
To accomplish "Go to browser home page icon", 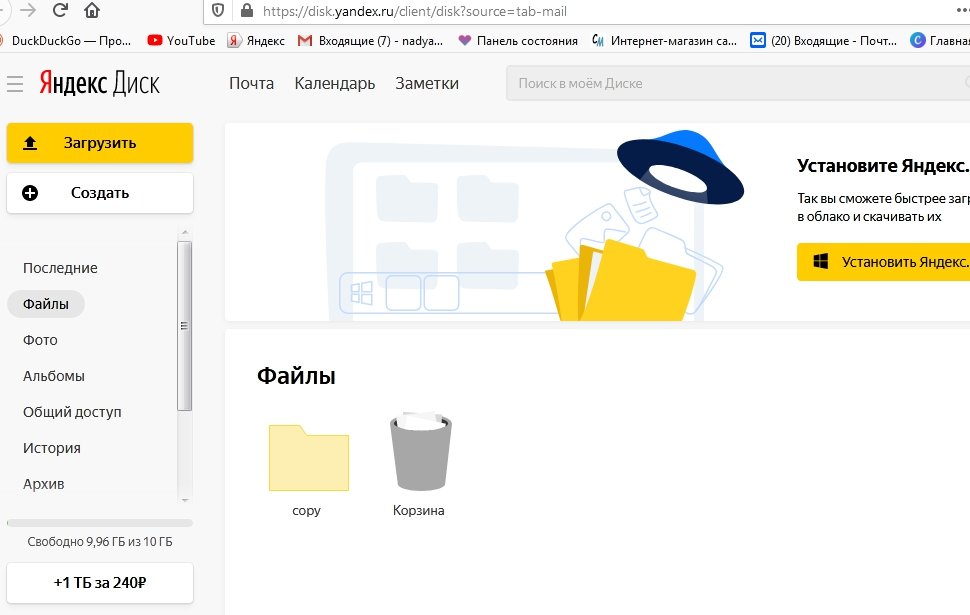I will click(92, 10).
